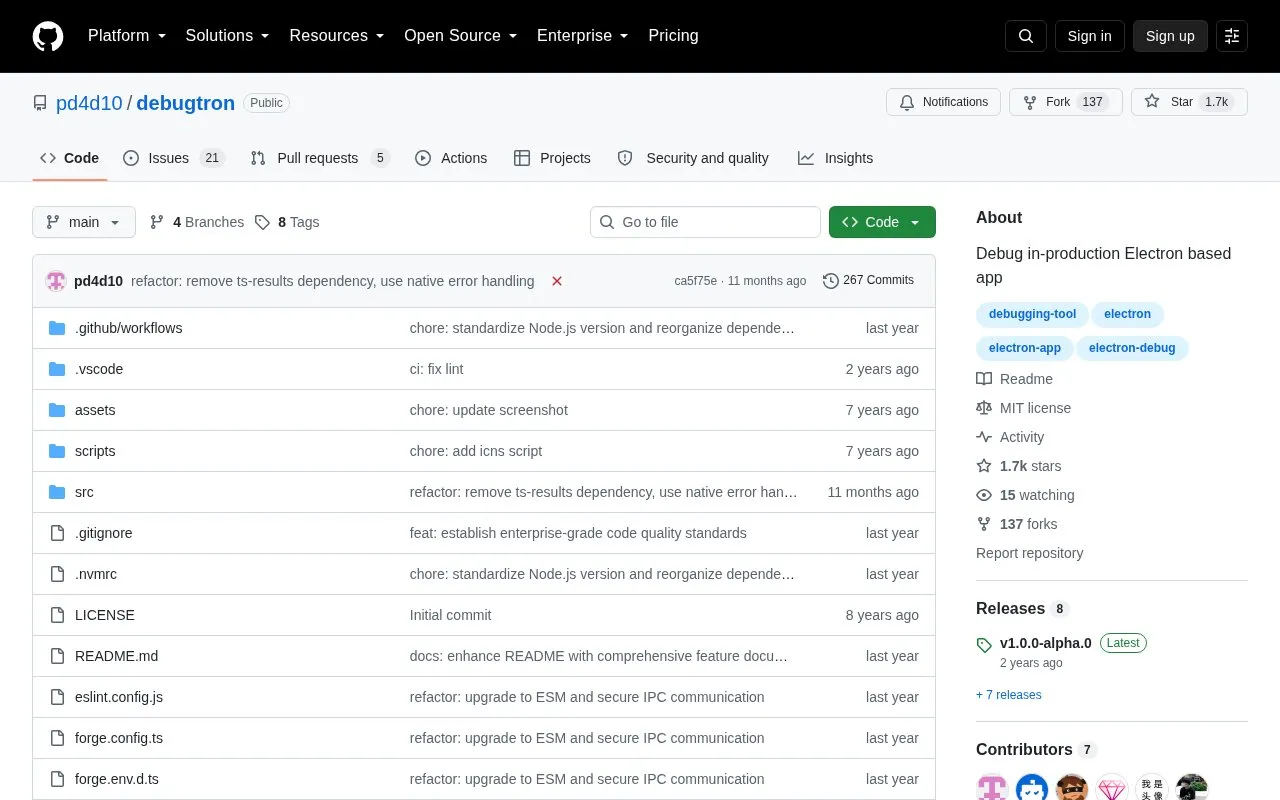The height and width of the screenshot is (800, 1280).
Task: Open the assets folder
Action: 95,410
